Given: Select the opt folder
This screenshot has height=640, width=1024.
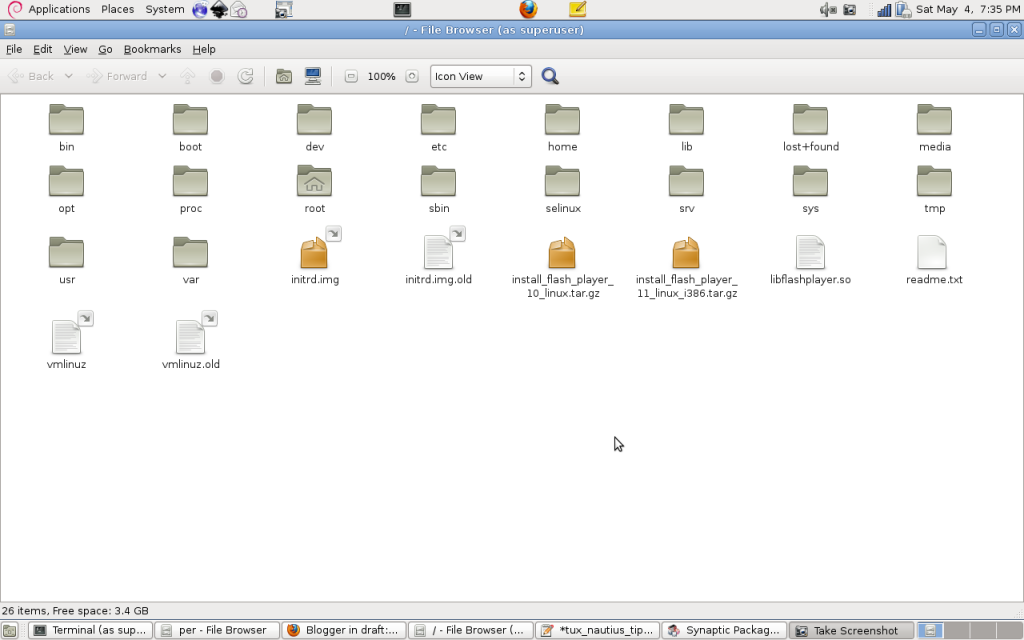Looking at the screenshot, I should click(x=66, y=182).
